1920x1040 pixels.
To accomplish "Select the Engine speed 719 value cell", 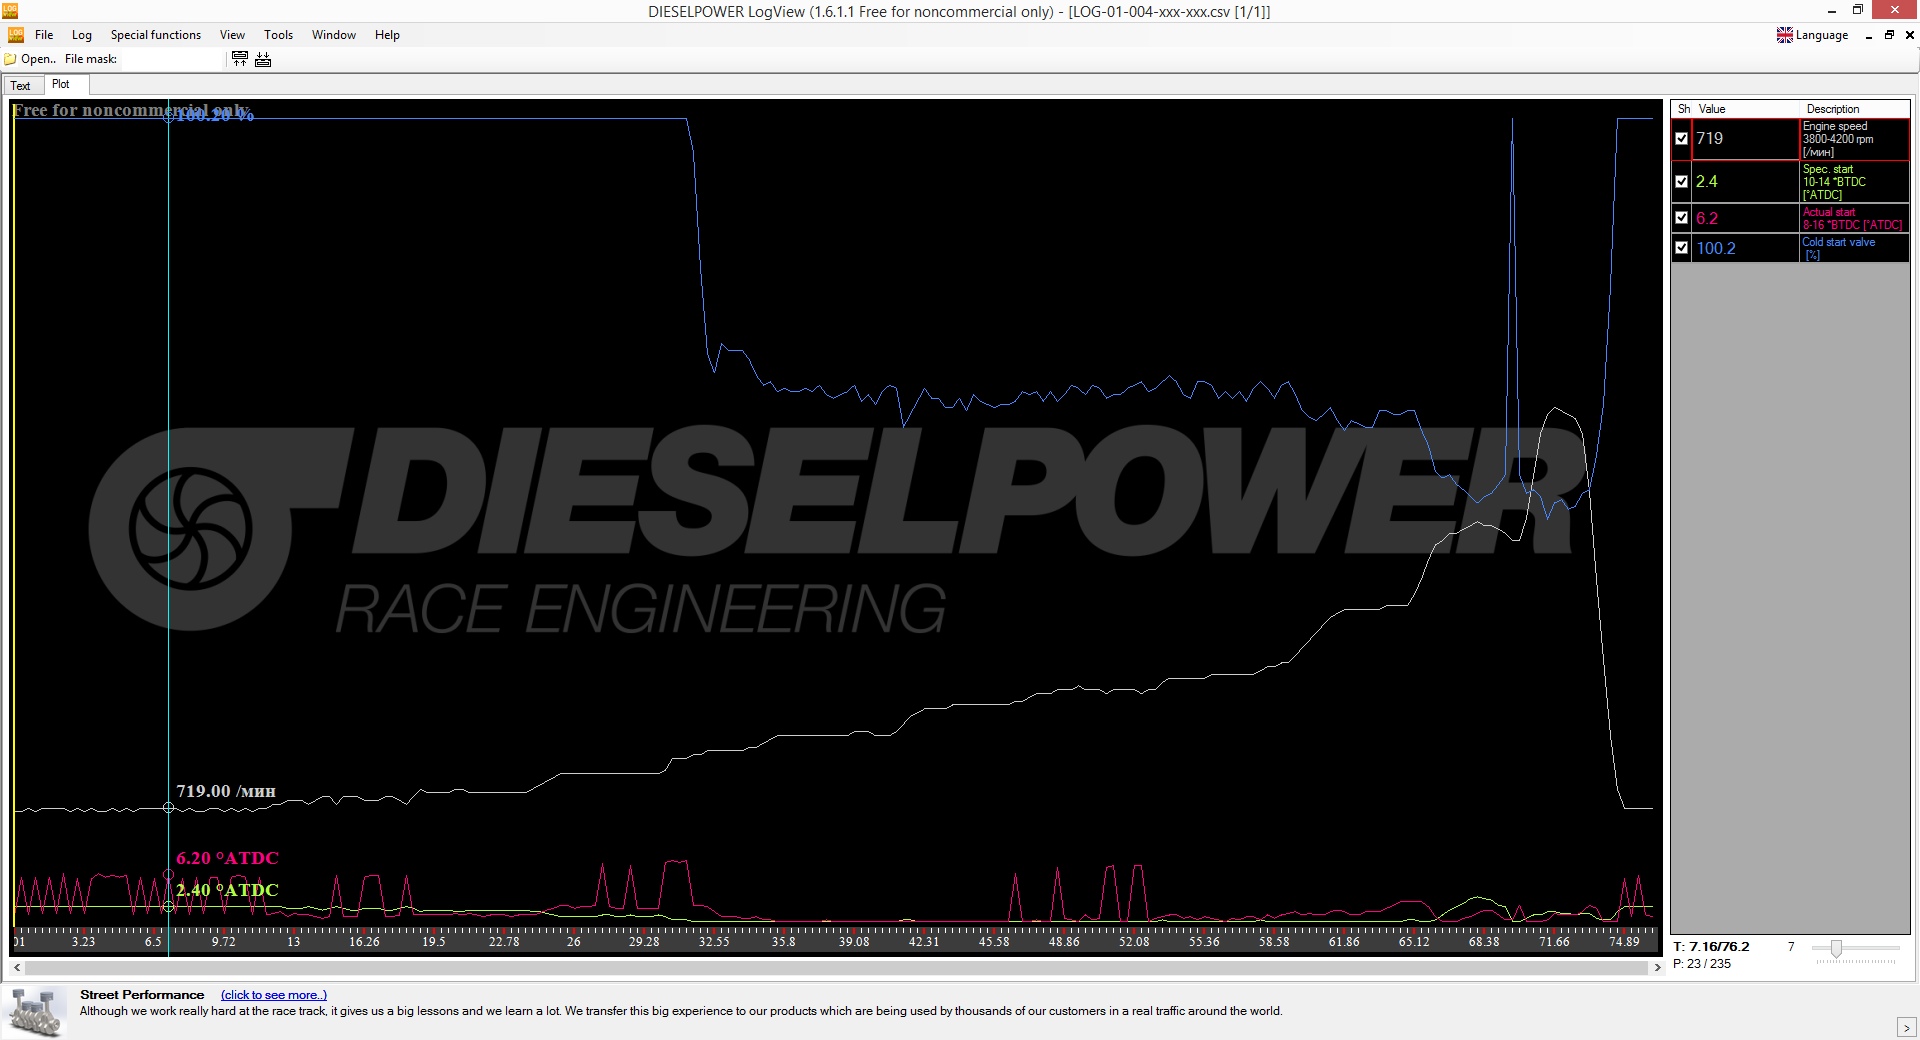I will click(1746, 139).
